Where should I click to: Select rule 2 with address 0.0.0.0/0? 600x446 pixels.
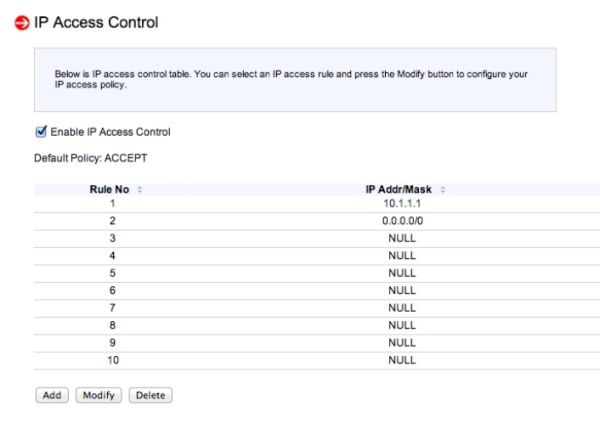(317, 221)
